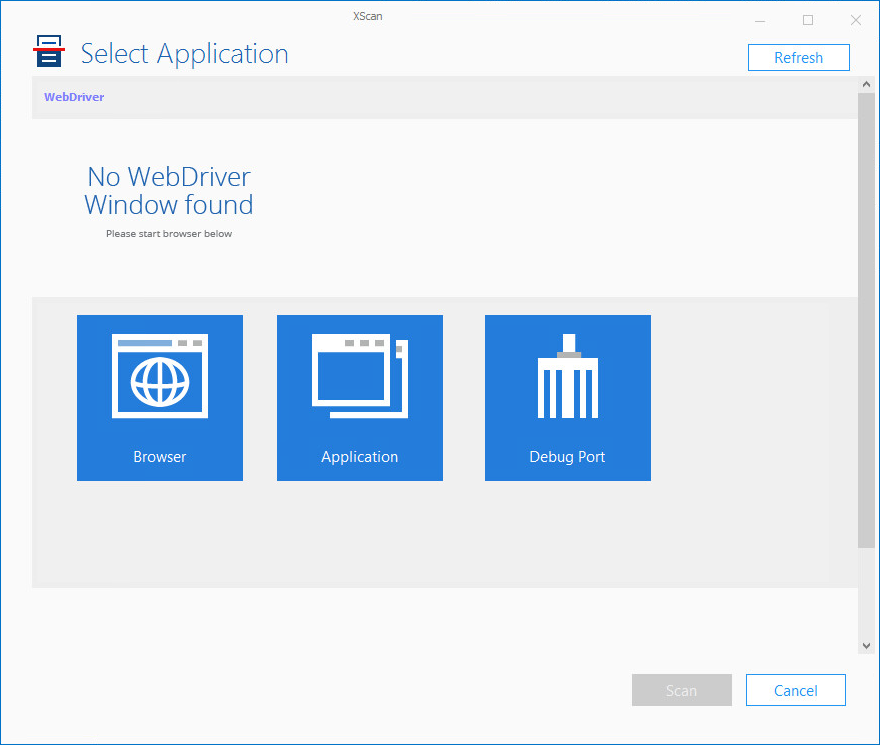
Task: Click the No WebDriver Window found message
Action: [168, 191]
